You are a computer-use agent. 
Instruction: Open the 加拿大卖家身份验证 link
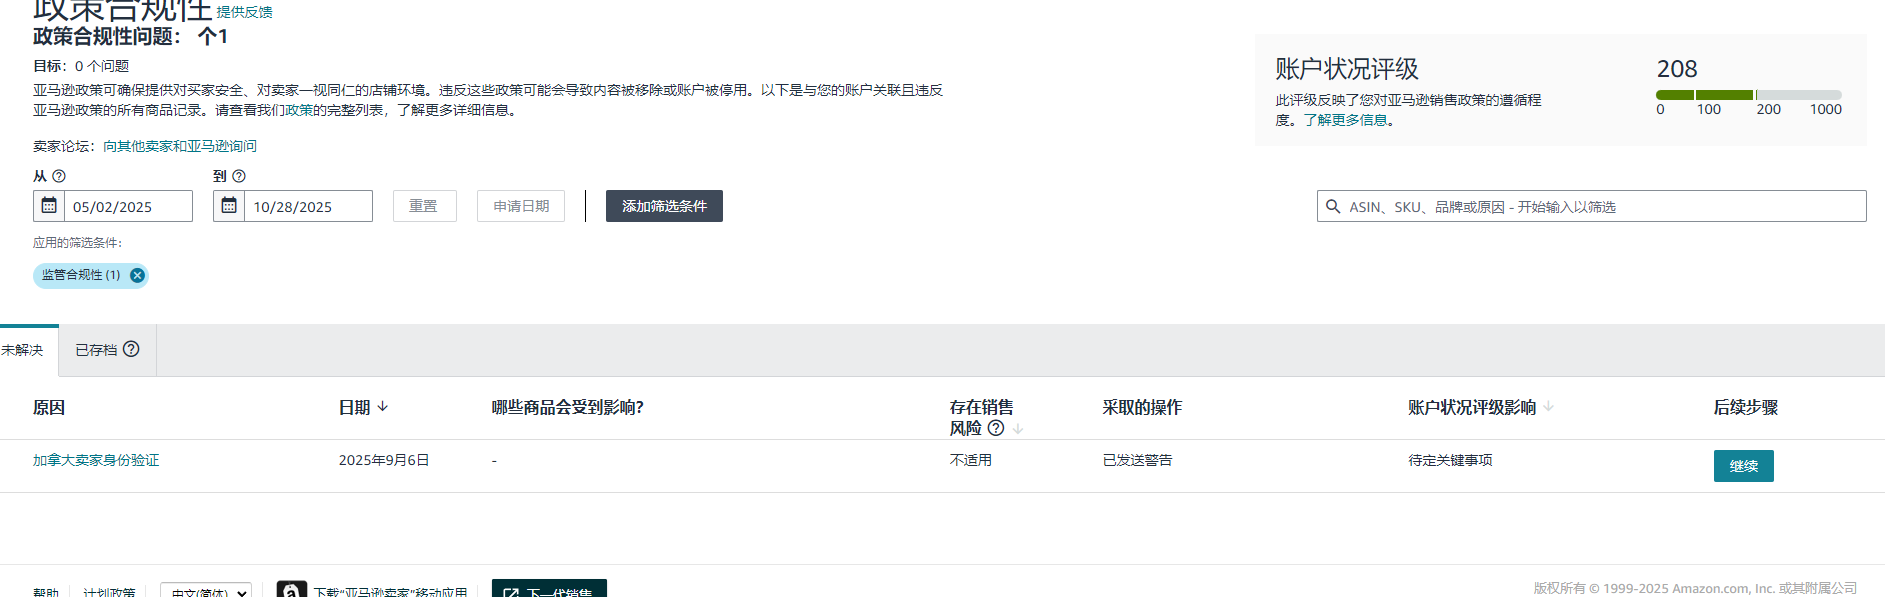pos(96,460)
